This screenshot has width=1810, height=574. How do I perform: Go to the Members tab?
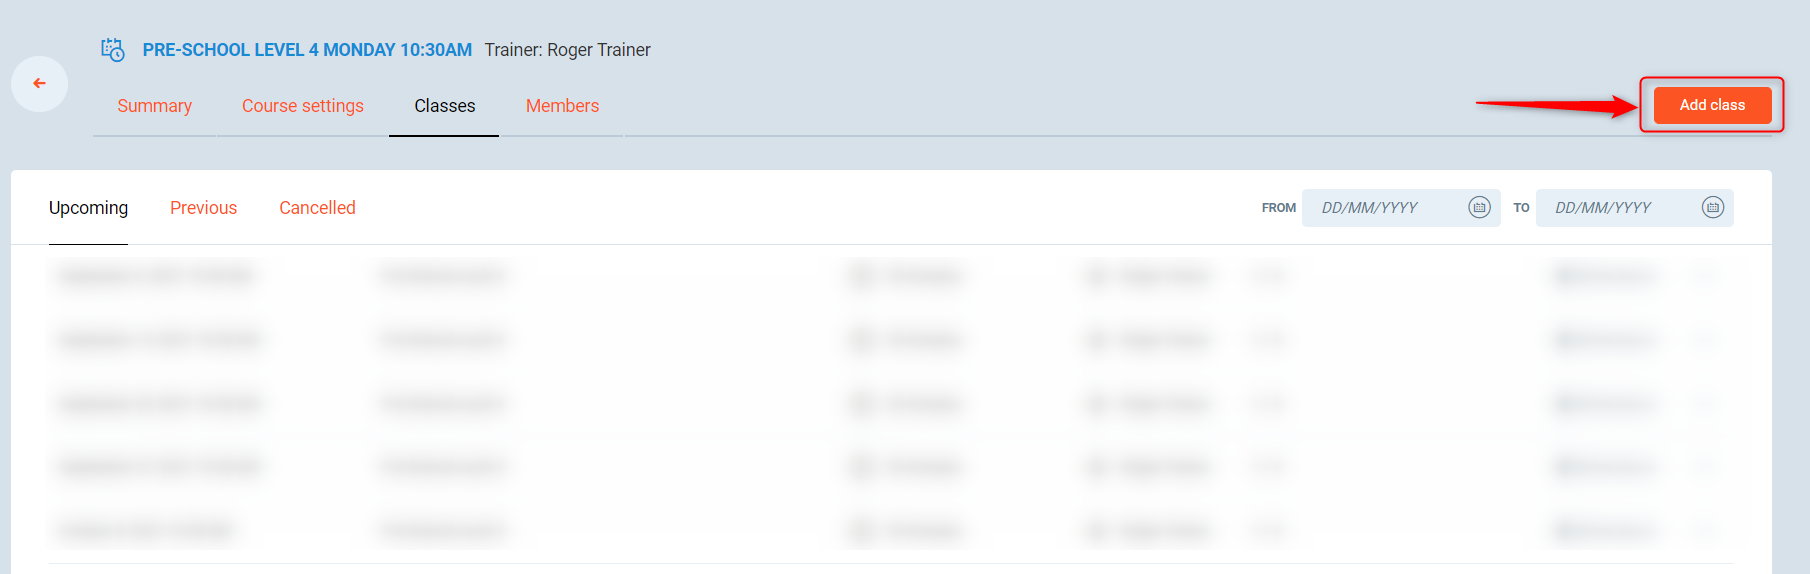pyautogui.click(x=562, y=106)
